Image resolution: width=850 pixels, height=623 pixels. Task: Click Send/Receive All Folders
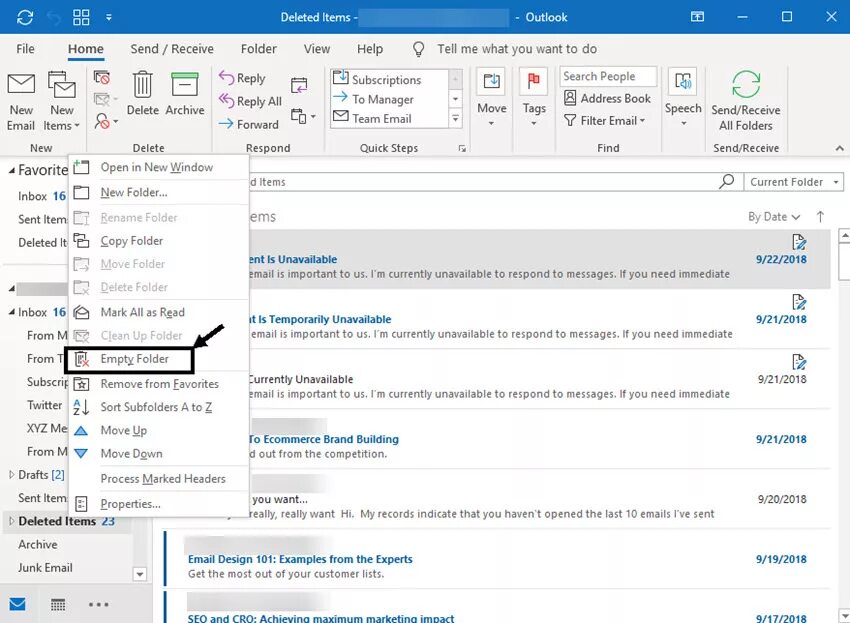746,101
